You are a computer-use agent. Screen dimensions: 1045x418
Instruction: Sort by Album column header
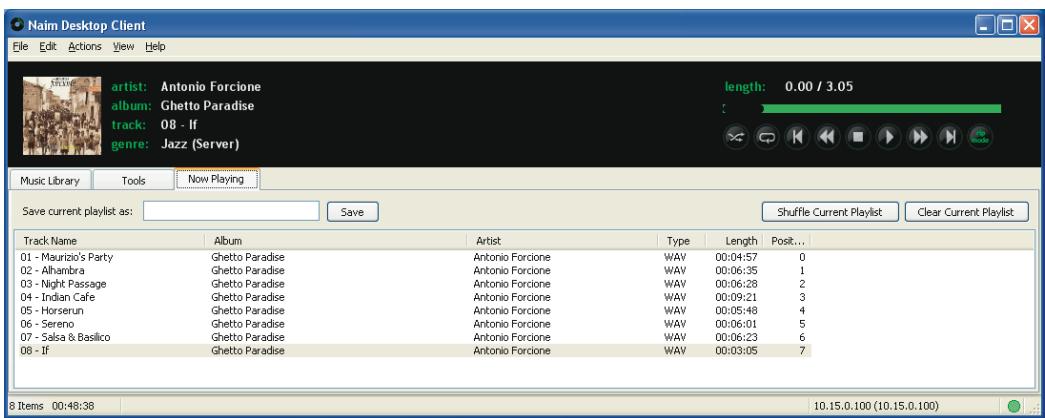pos(335,241)
